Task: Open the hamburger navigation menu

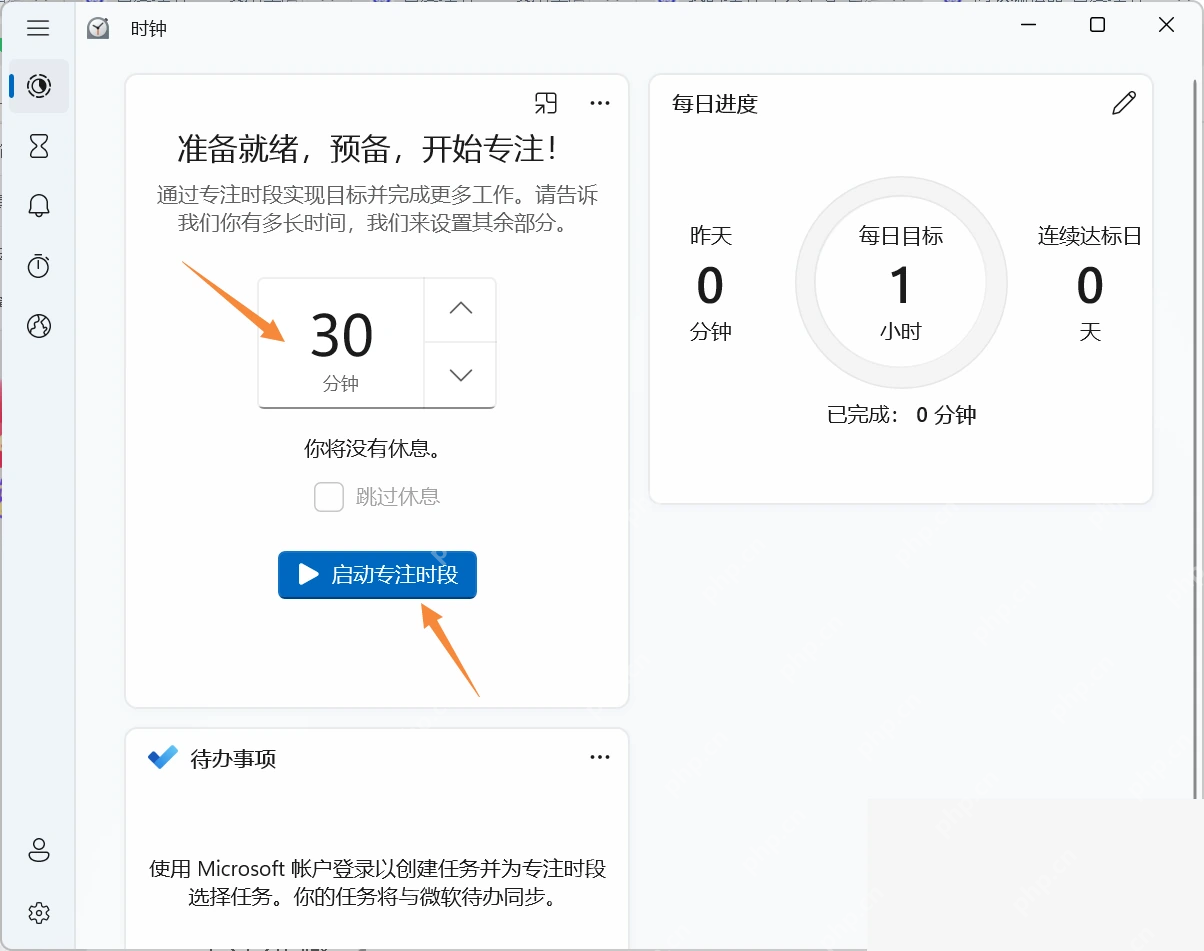Action: click(38, 28)
